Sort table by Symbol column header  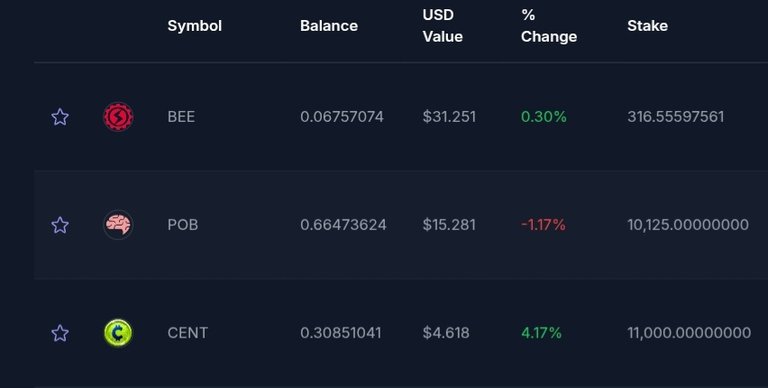(194, 25)
